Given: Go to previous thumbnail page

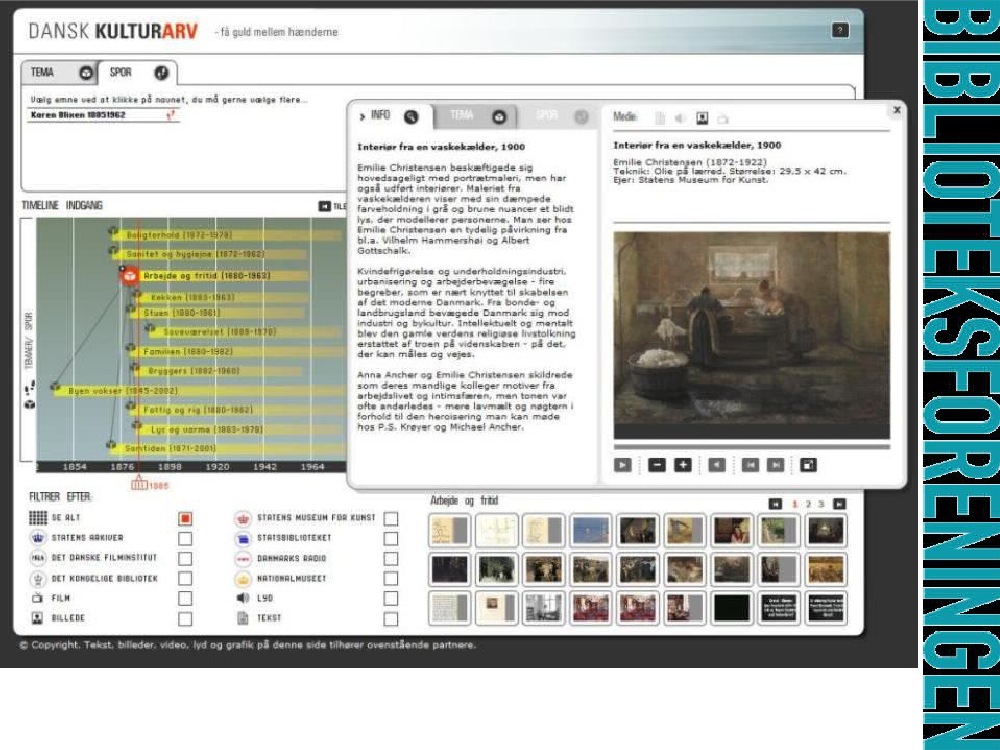Looking at the screenshot, I should tap(775, 504).
